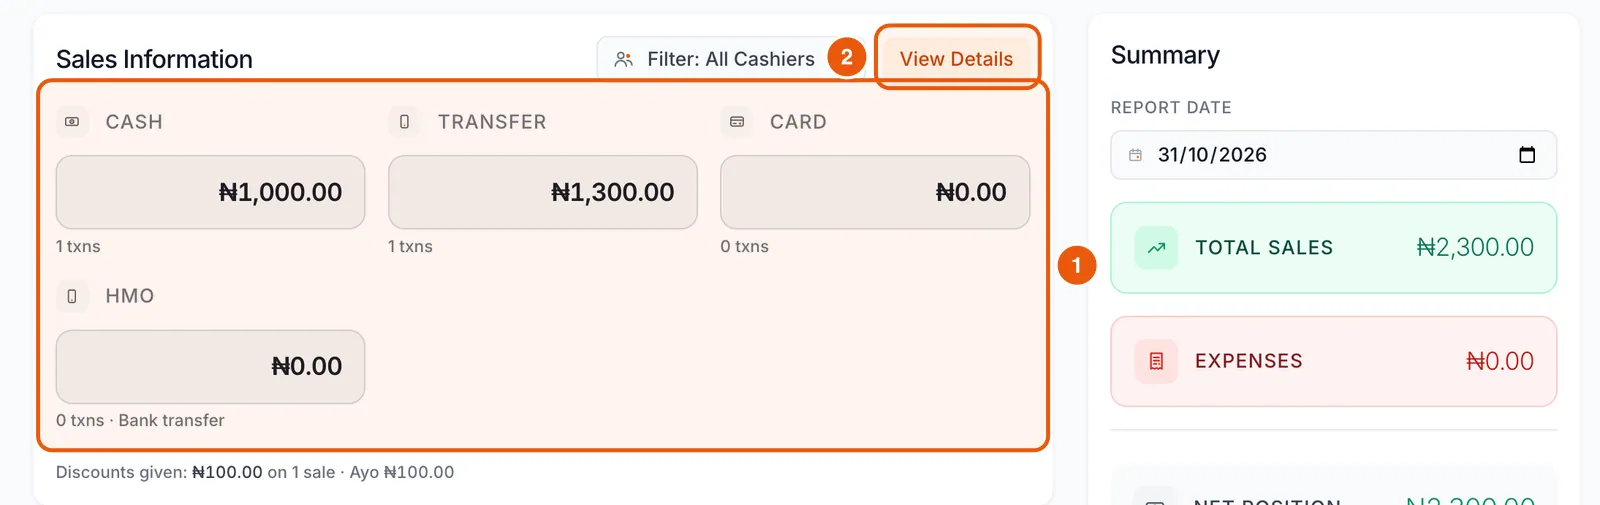
Task: Click the Transfer amount ₦1,300.00 field
Action: tap(543, 192)
